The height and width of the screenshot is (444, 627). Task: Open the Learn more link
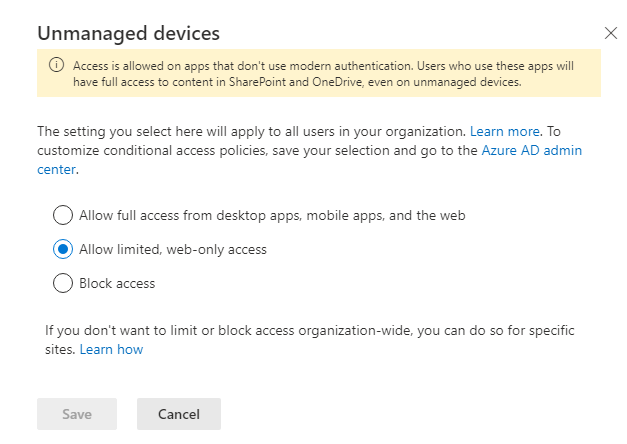click(x=505, y=131)
